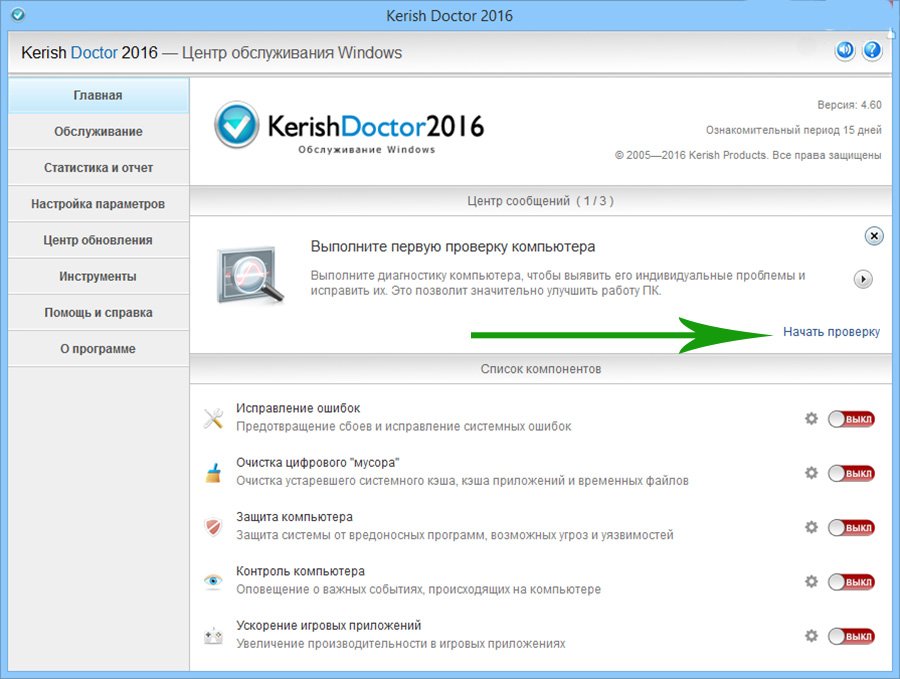Go to next message with arrow button
The image size is (900, 679).
(x=863, y=280)
